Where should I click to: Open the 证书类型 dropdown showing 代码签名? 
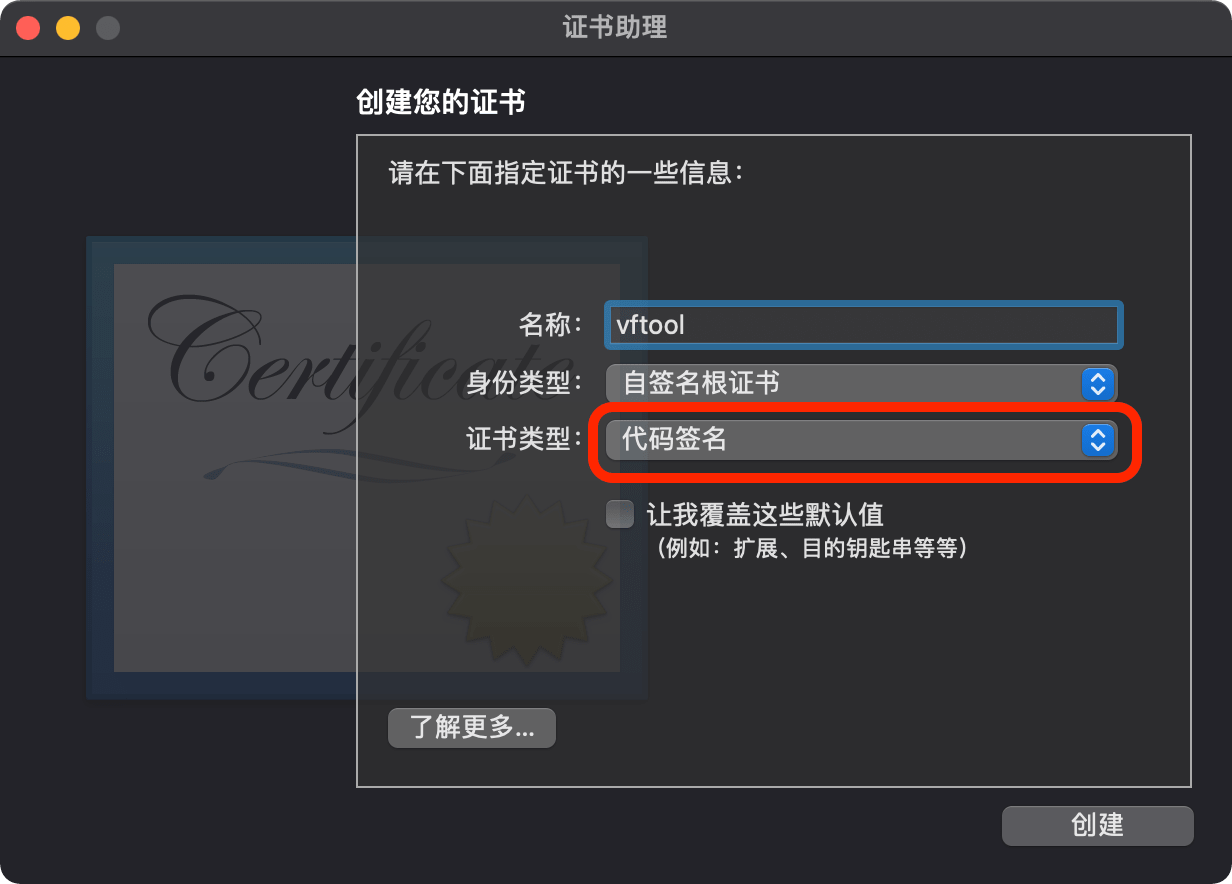pos(861,439)
